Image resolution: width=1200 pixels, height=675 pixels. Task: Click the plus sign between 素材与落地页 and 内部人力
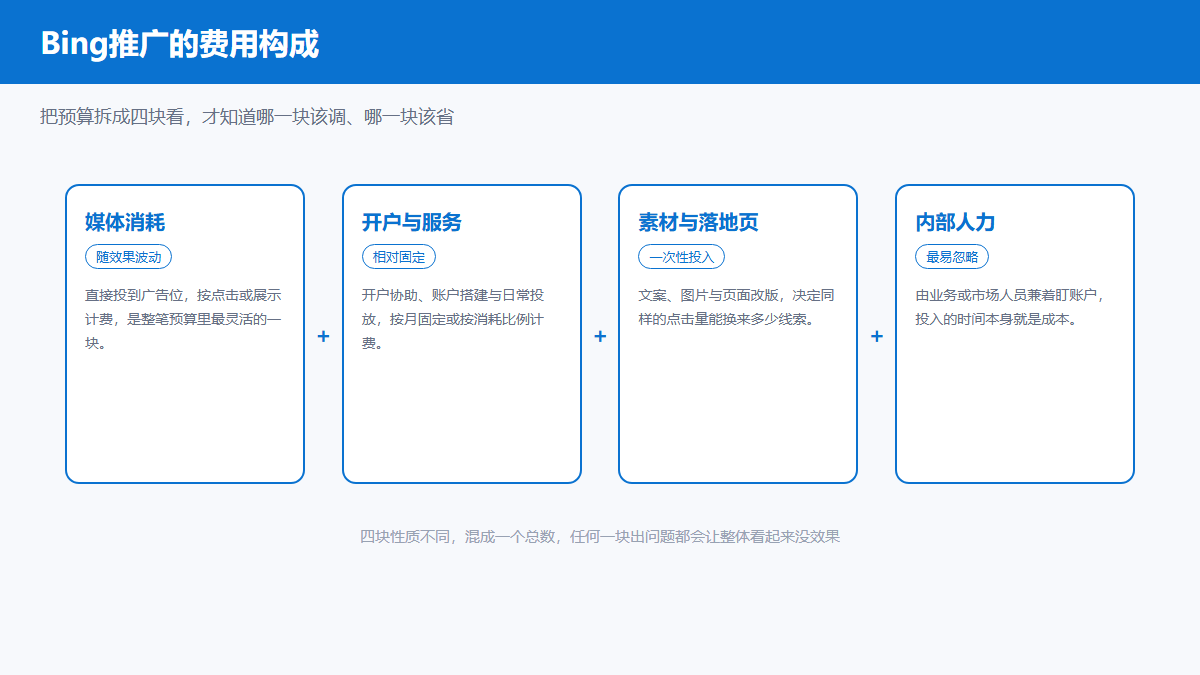point(877,336)
